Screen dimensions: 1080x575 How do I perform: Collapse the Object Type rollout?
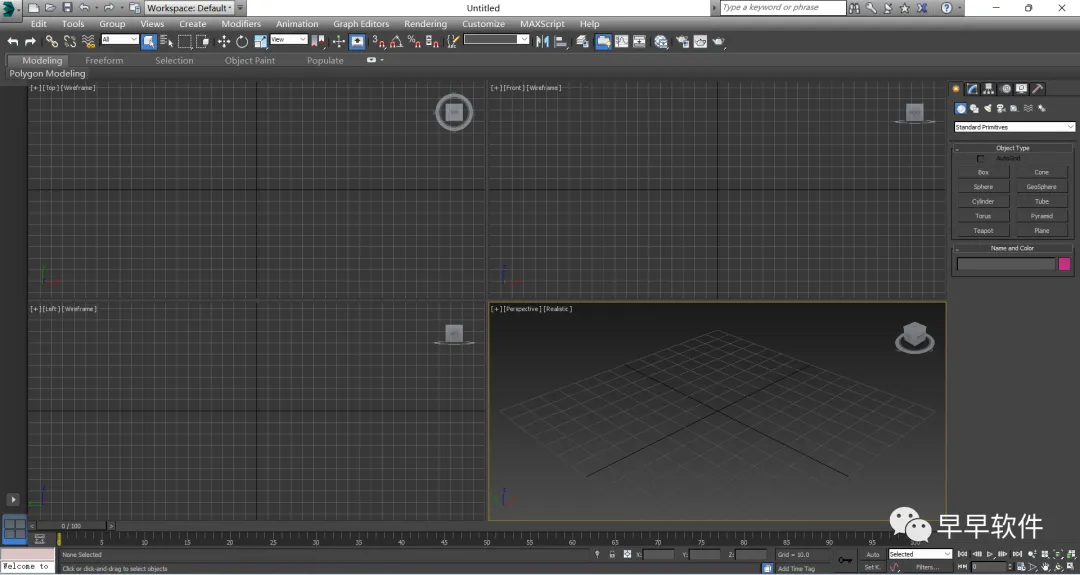pos(1012,148)
